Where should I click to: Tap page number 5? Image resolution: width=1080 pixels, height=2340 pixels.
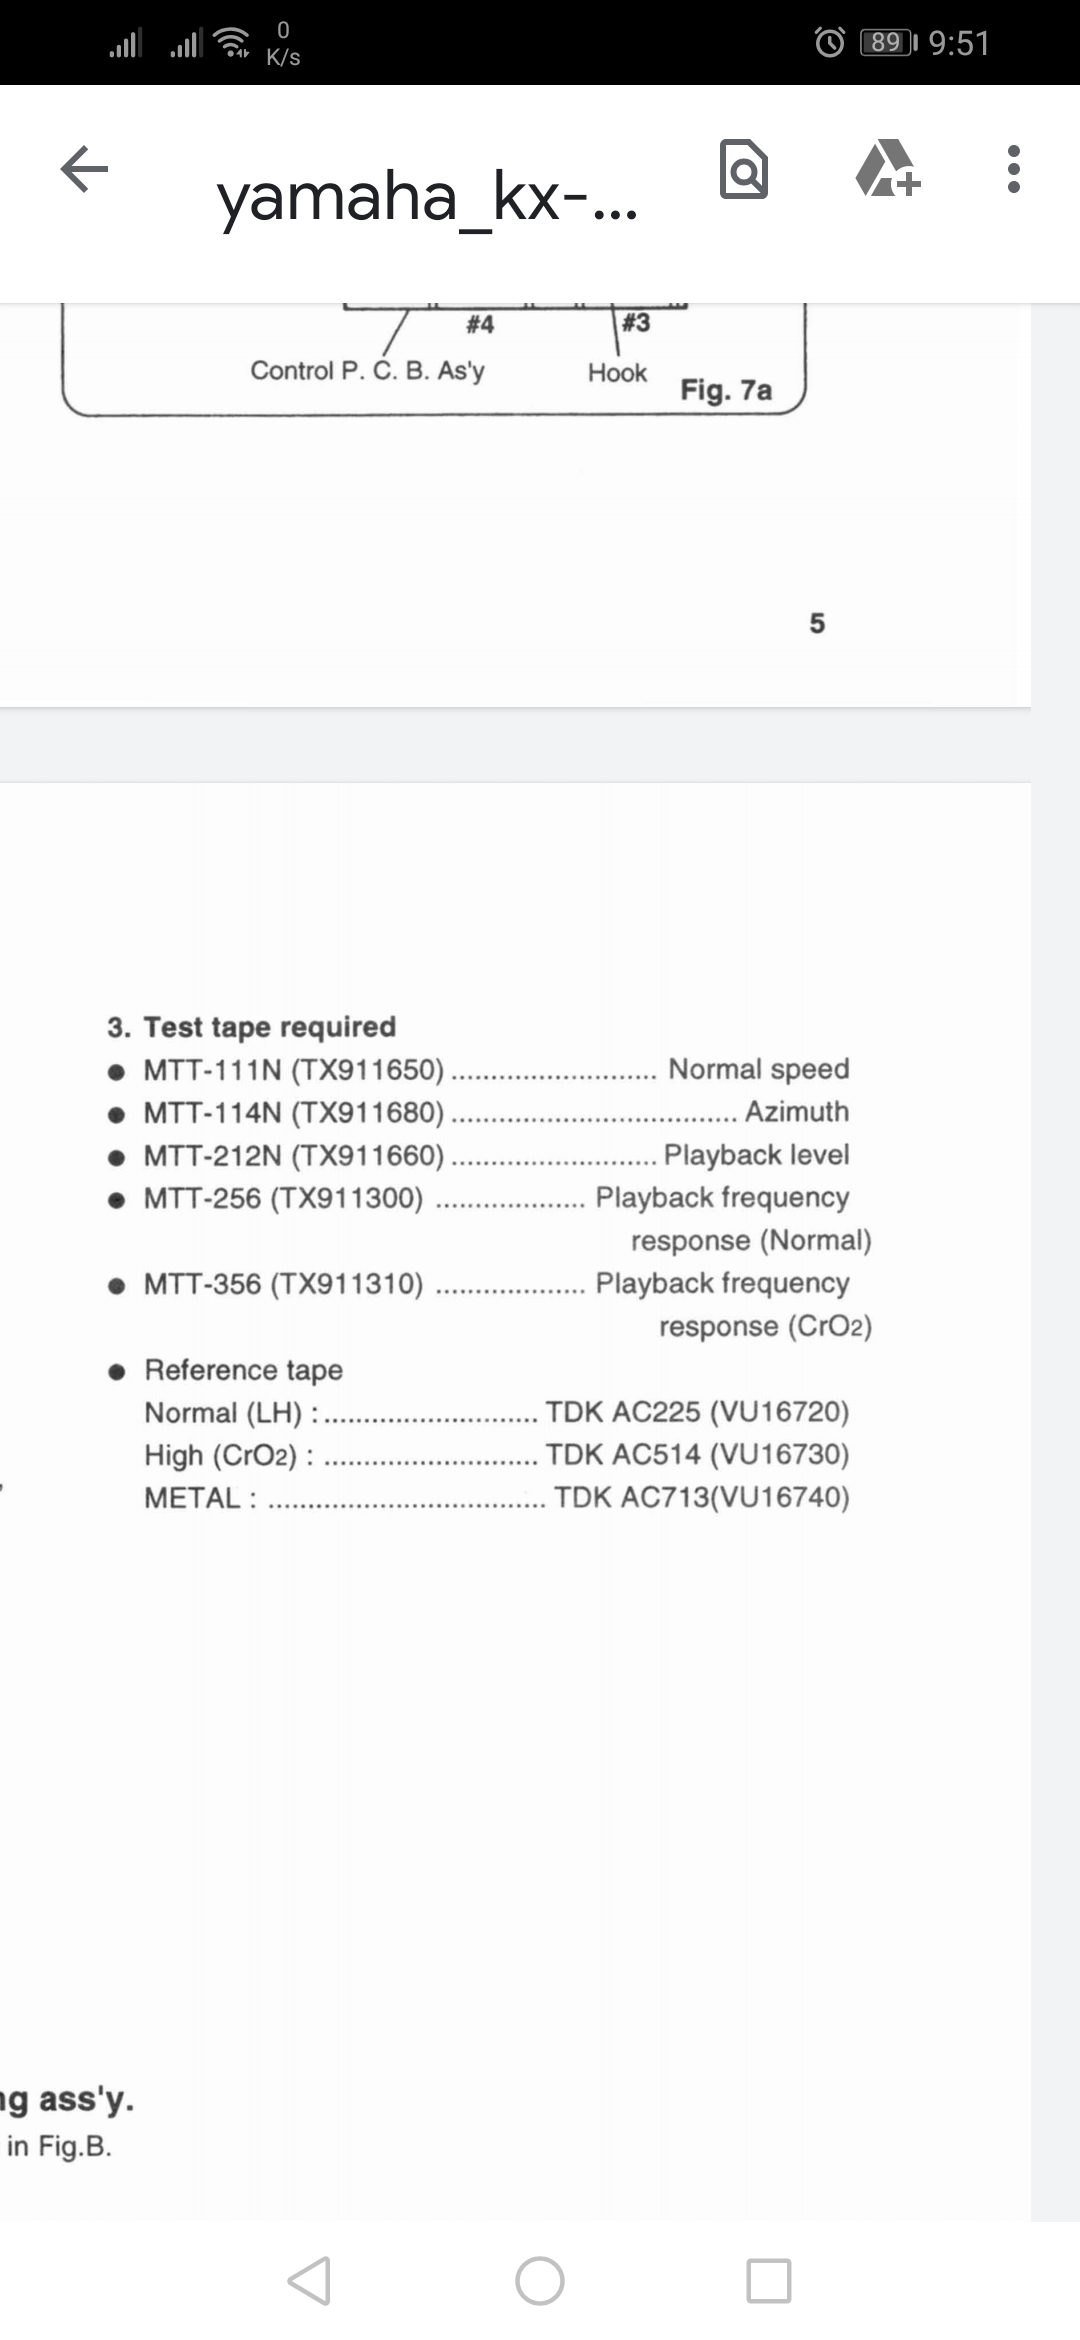coord(817,623)
